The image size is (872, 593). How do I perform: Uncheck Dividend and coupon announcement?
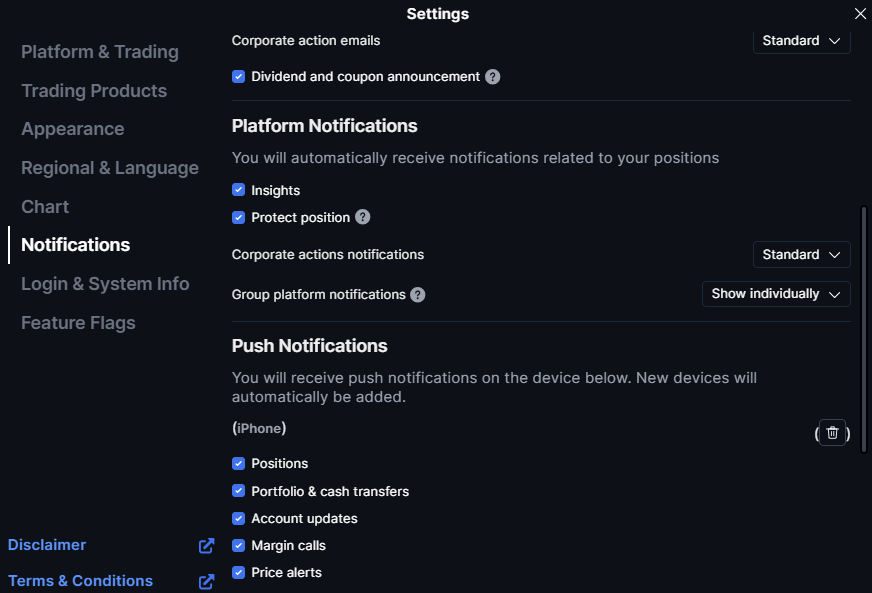(238, 77)
